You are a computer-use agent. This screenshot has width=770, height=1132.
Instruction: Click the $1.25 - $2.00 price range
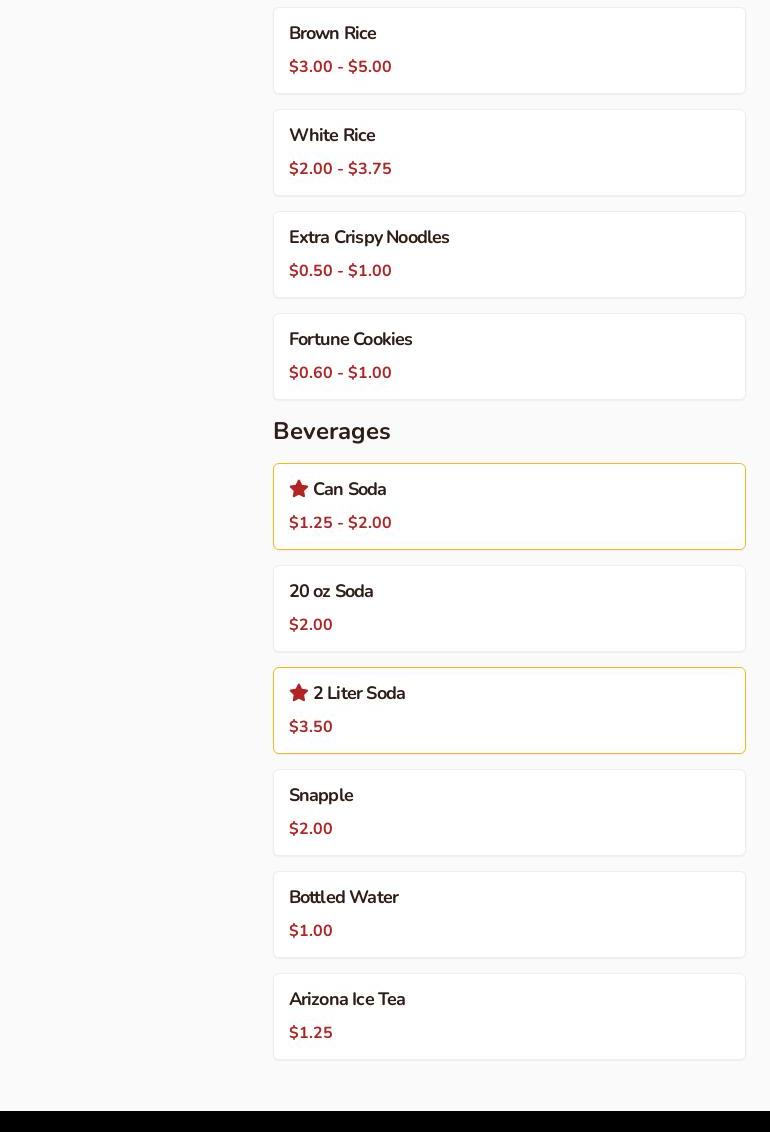[x=340, y=523]
